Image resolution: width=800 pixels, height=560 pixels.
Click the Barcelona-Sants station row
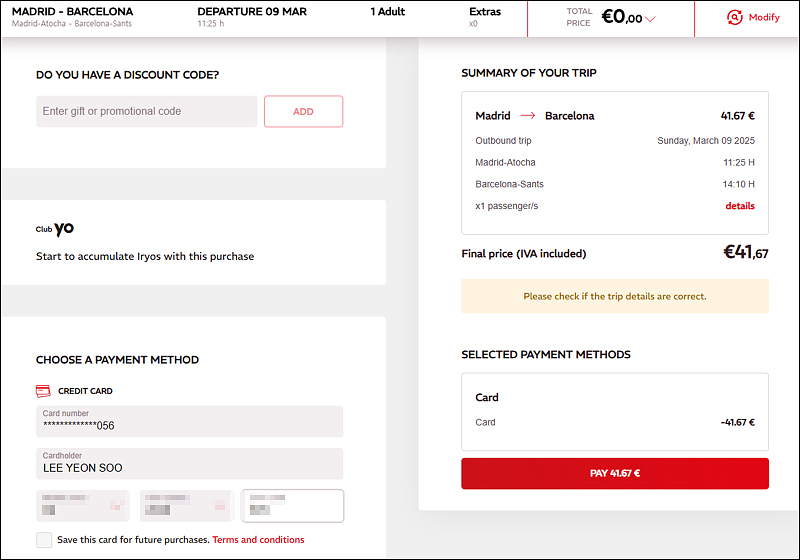(x=615, y=184)
